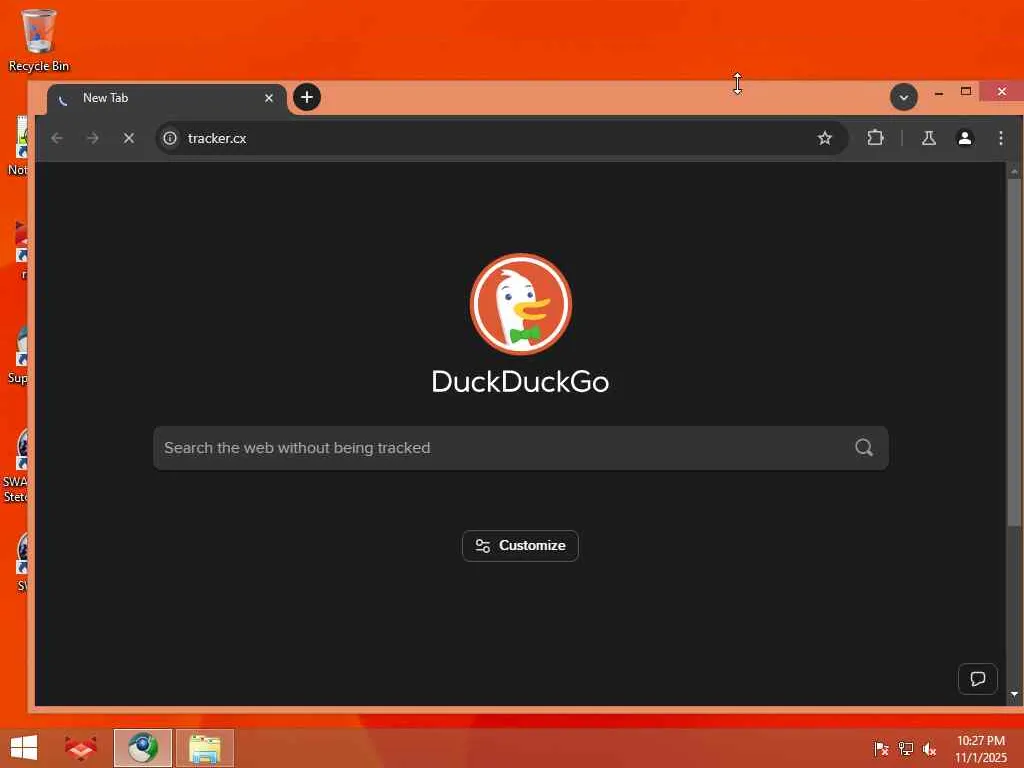Open File Explorer from the taskbar
Screen dimensions: 1024x768
(x=205, y=748)
